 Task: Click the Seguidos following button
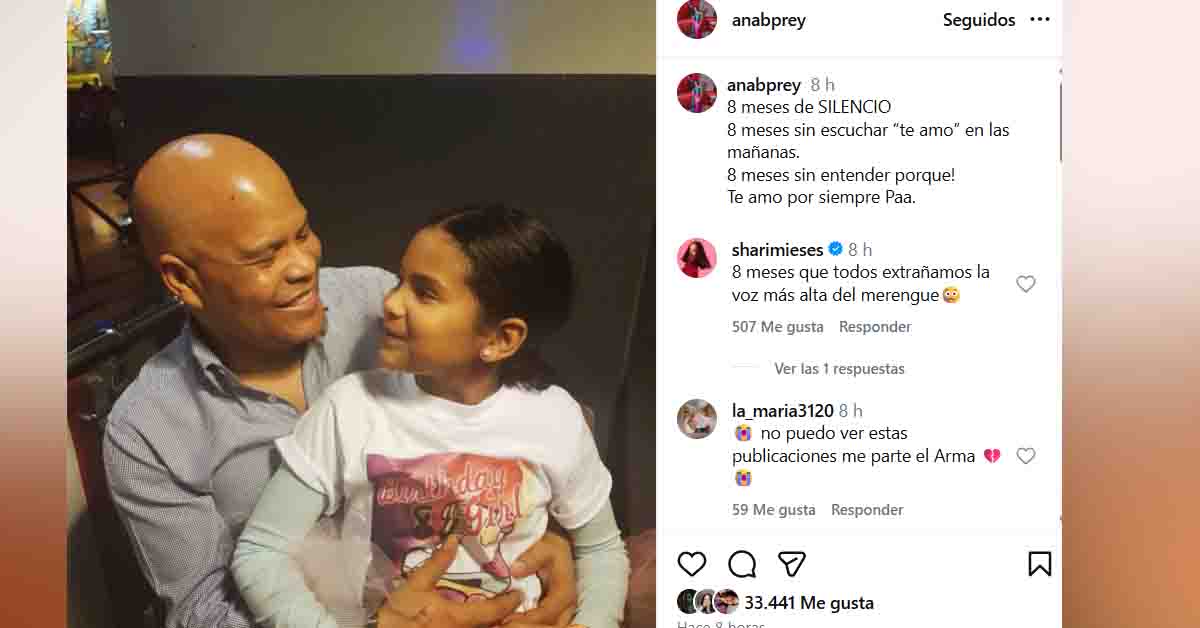979,20
